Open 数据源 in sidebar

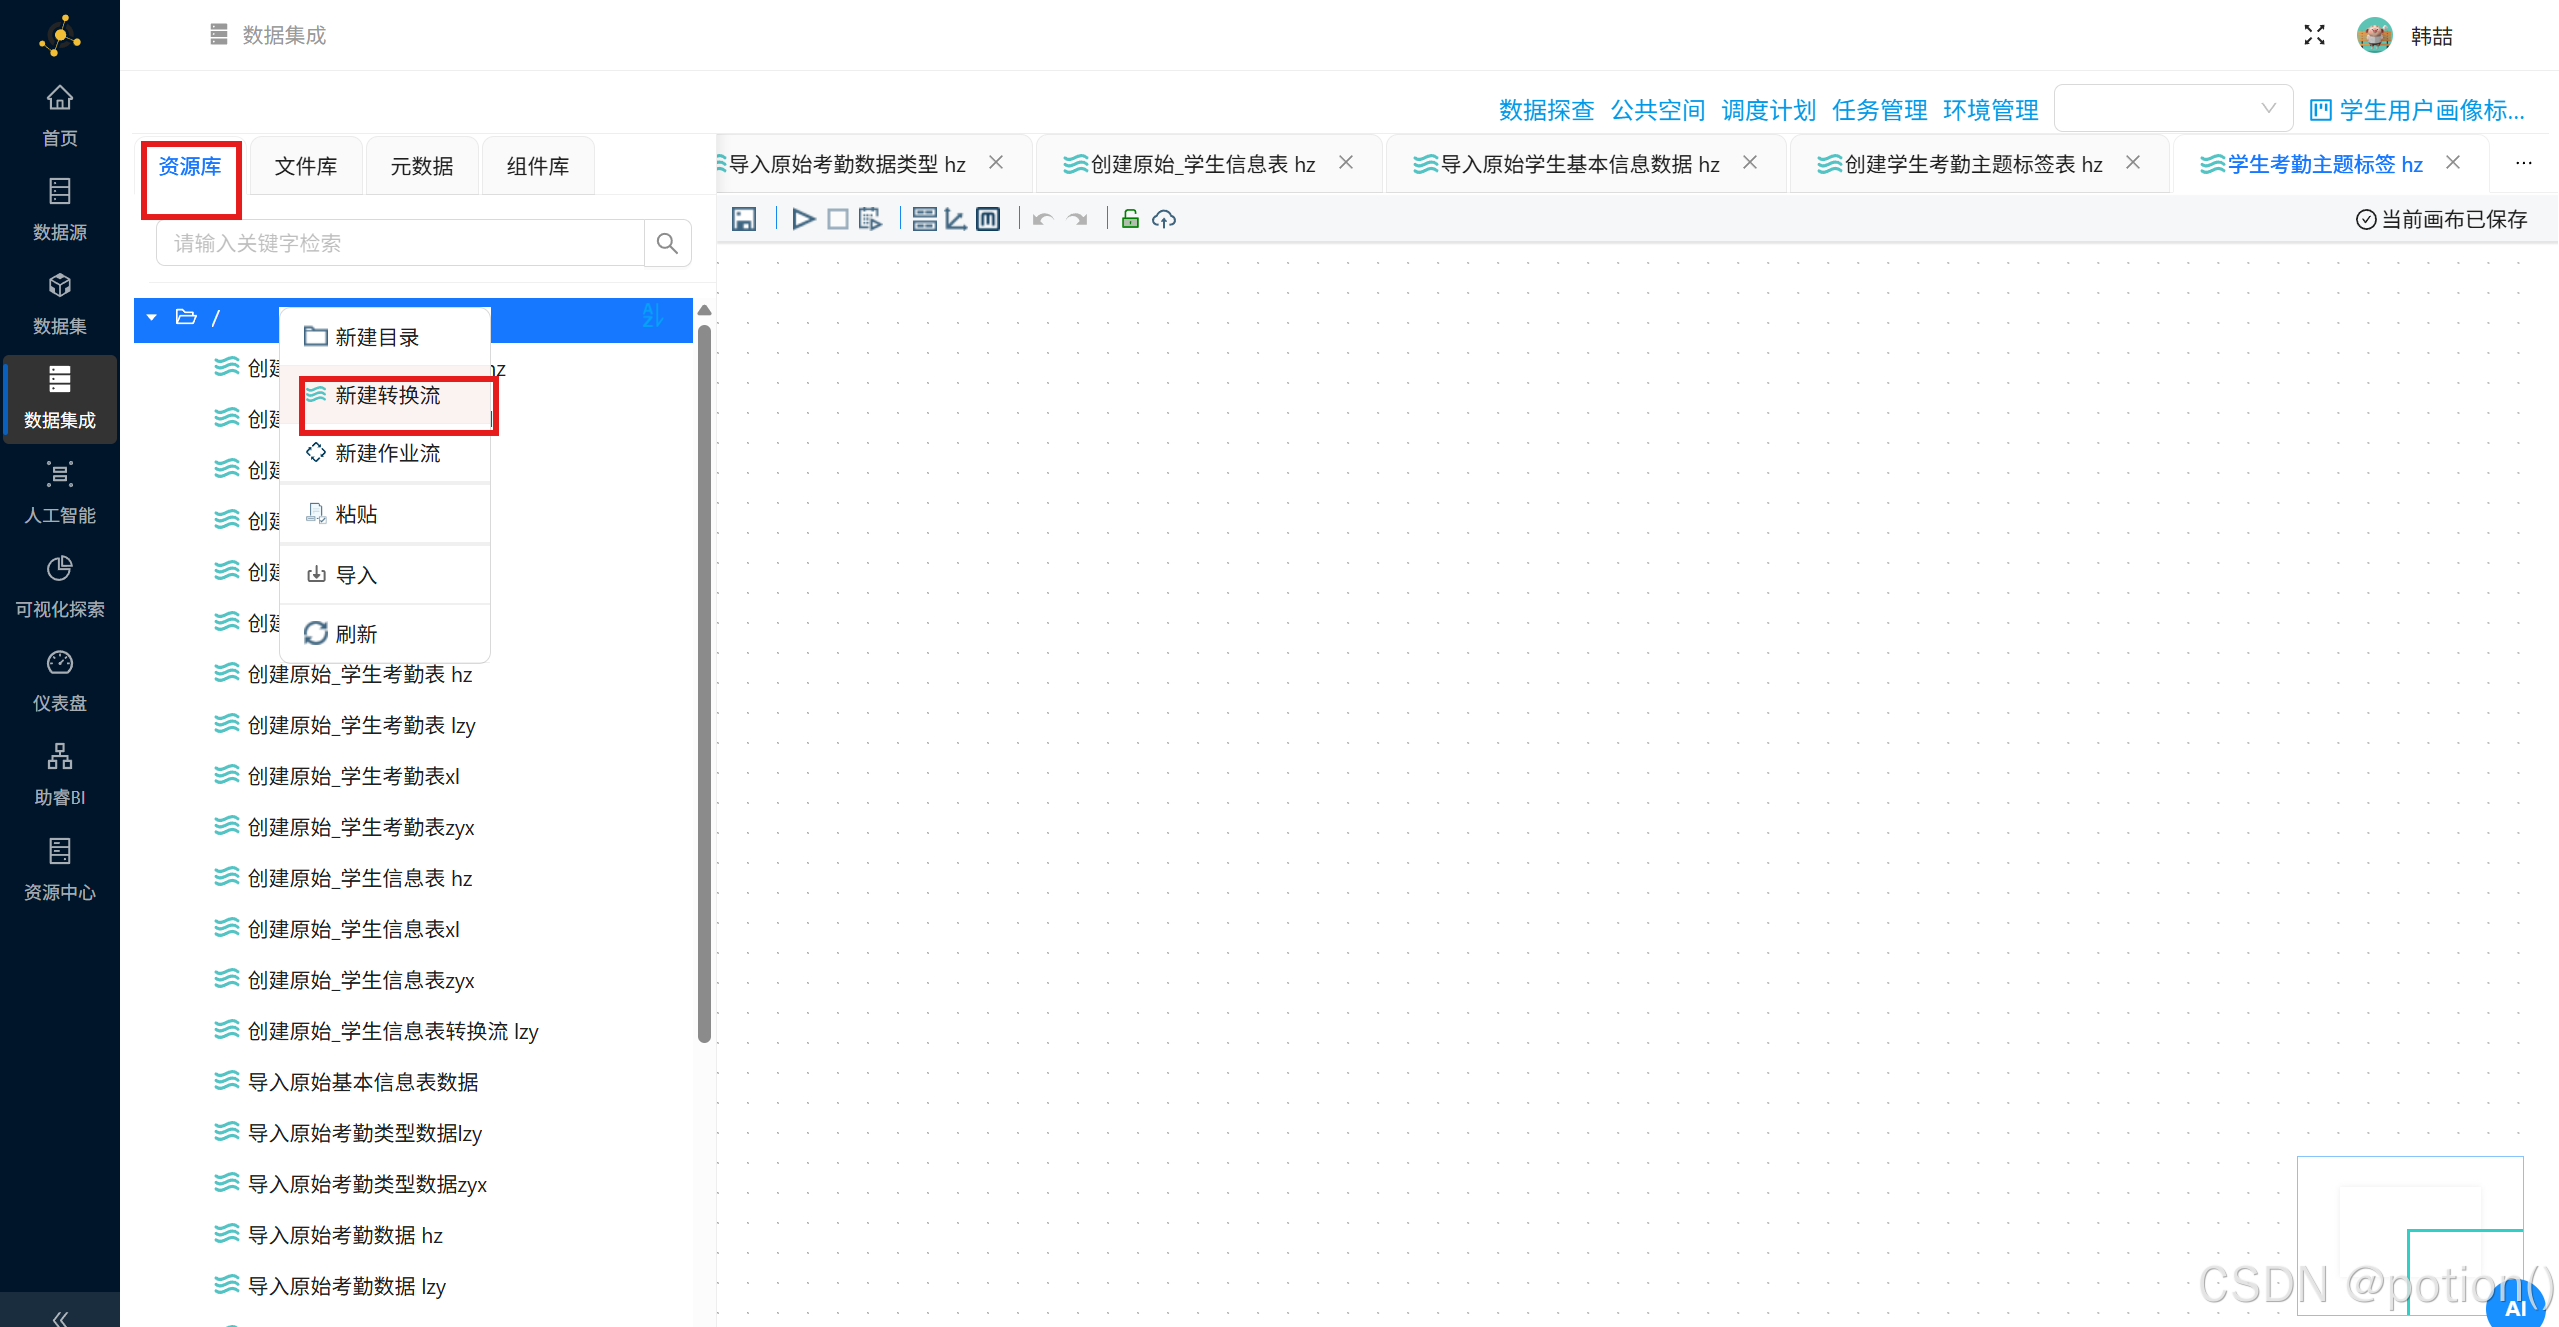60,209
